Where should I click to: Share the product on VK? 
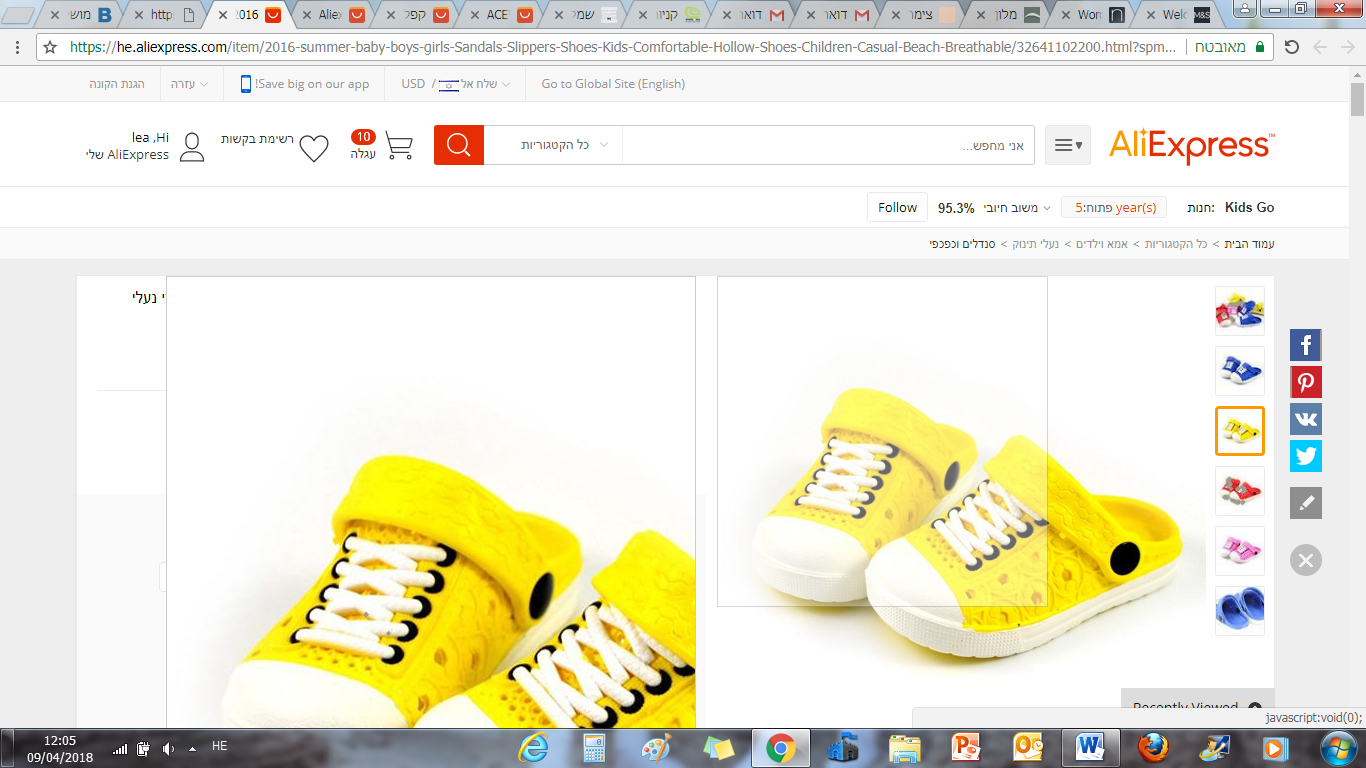tap(1306, 419)
